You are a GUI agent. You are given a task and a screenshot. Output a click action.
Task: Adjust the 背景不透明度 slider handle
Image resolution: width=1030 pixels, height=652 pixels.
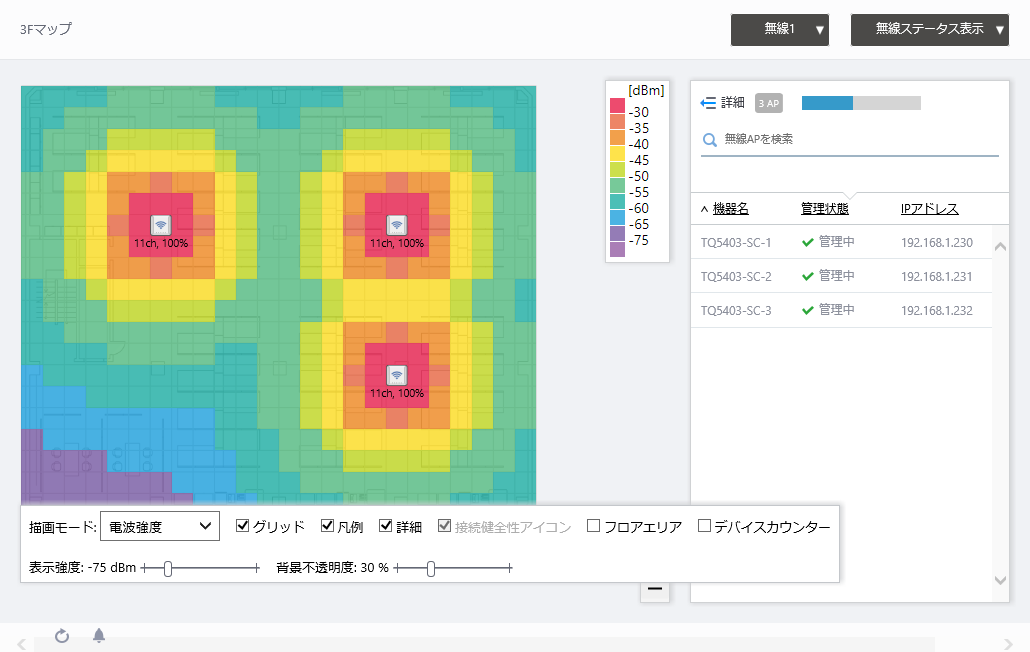click(x=430, y=568)
